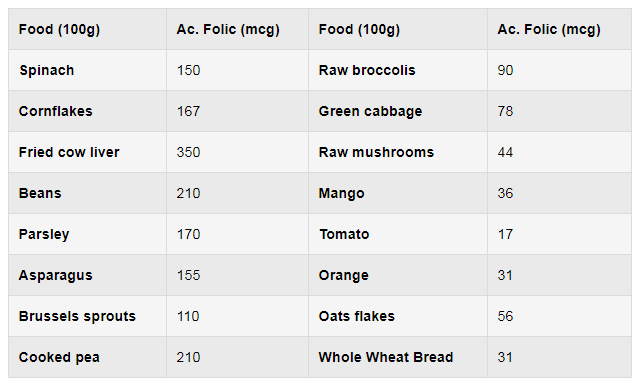Select the Asparagus cell
The image size is (643, 386).
coord(87,275)
